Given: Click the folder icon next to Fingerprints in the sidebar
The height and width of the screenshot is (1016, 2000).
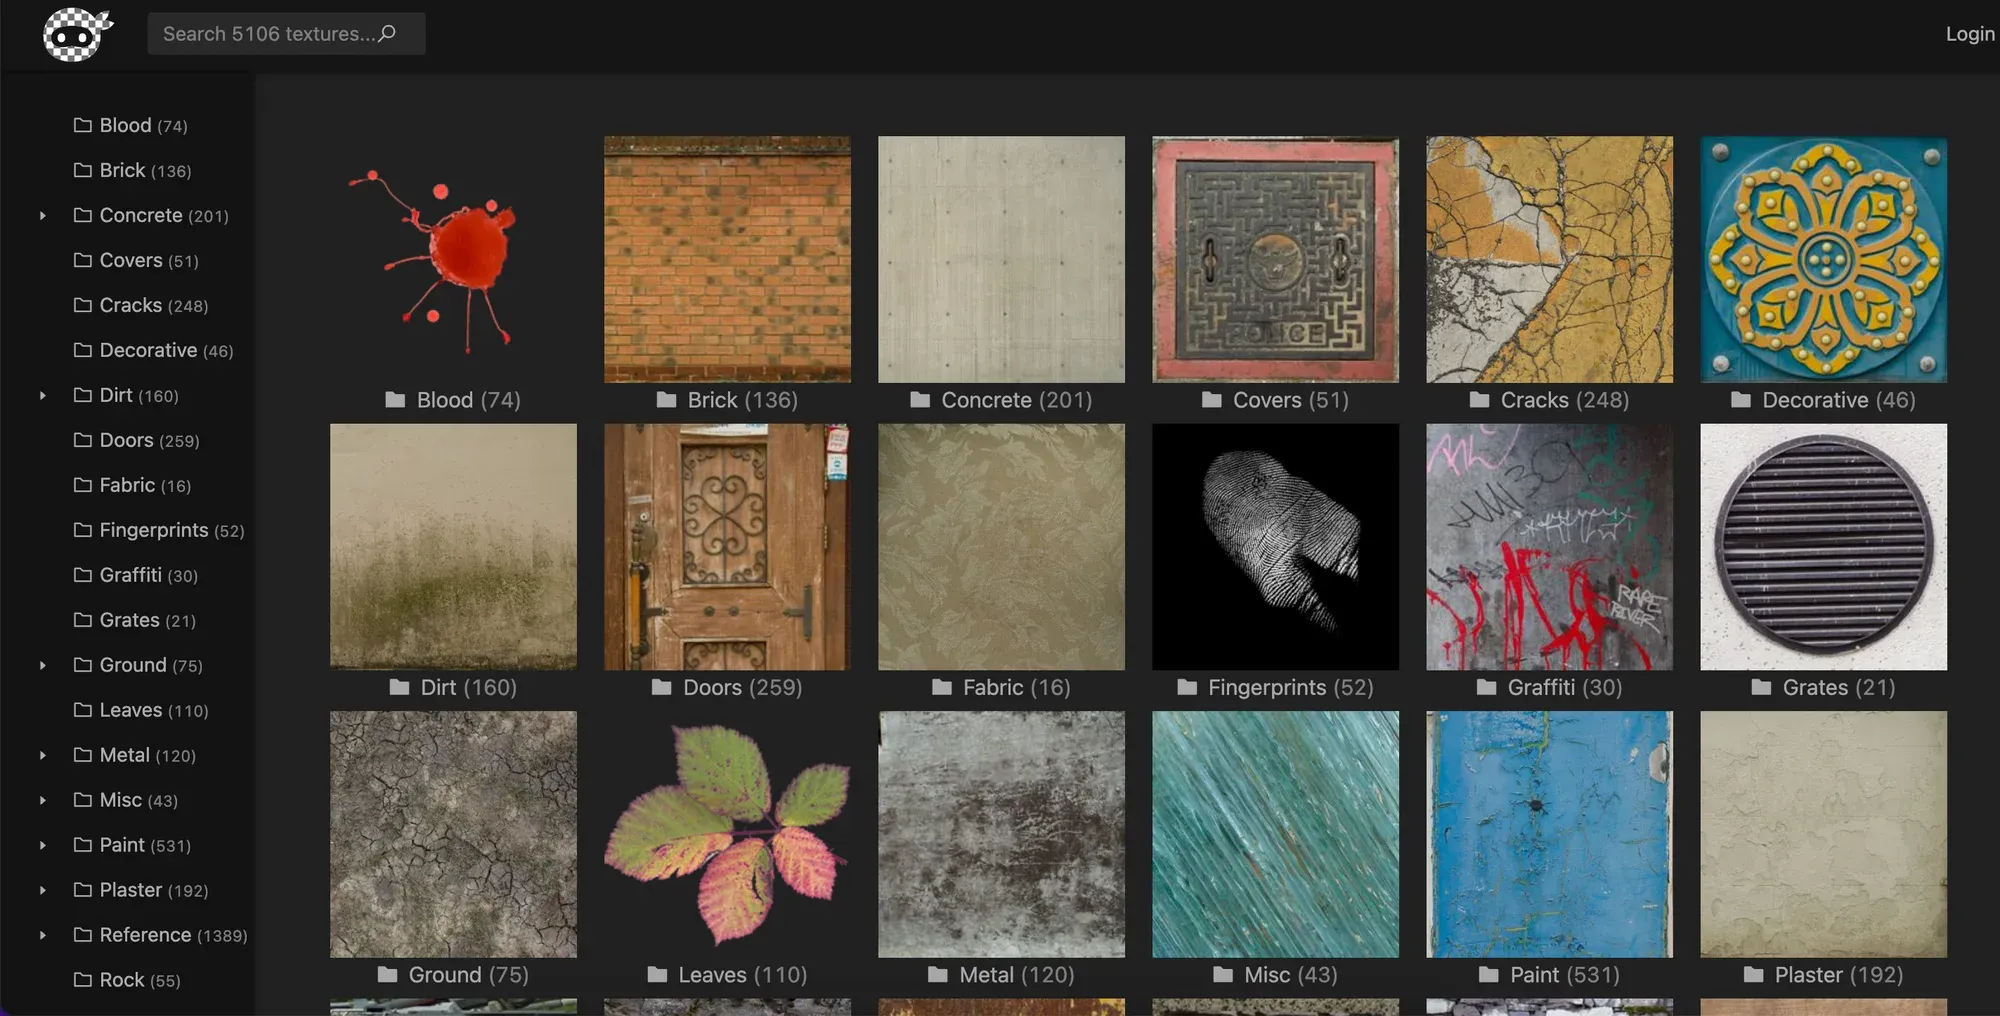Looking at the screenshot, I should coord(83,530).
